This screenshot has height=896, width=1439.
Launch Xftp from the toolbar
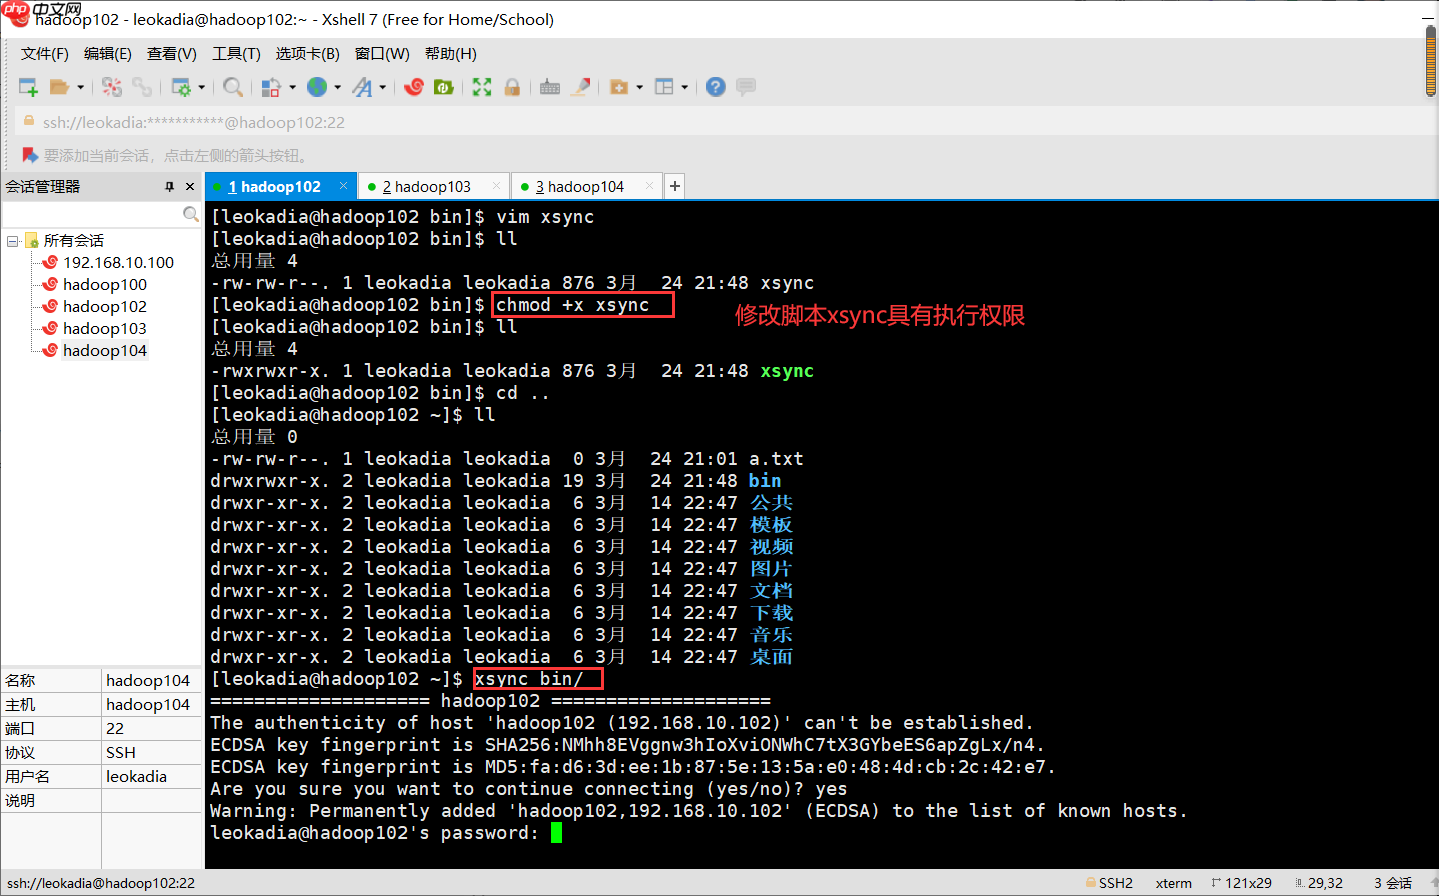point(443,88)
